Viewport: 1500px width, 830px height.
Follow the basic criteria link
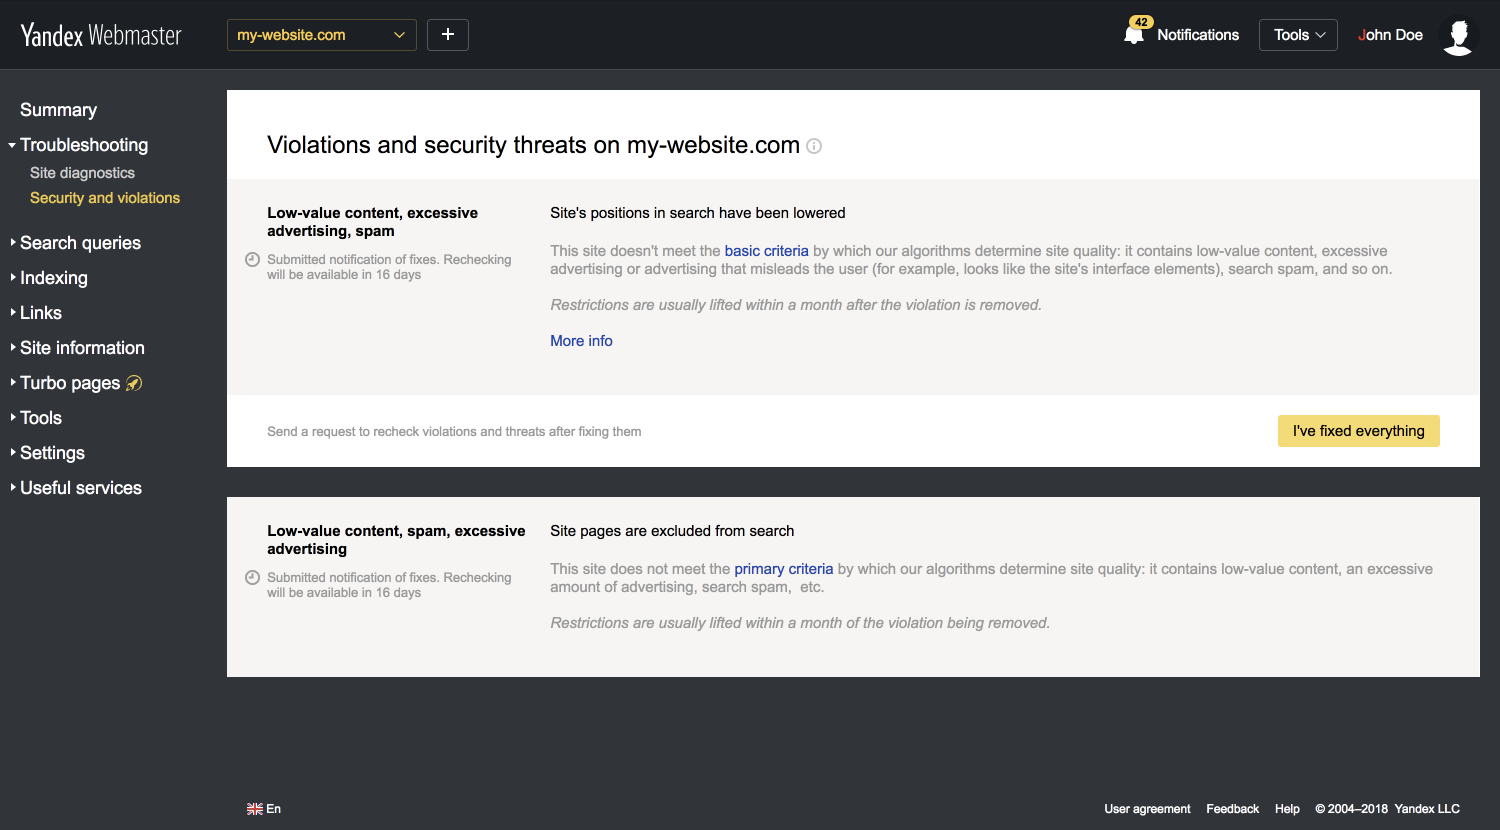766,251
